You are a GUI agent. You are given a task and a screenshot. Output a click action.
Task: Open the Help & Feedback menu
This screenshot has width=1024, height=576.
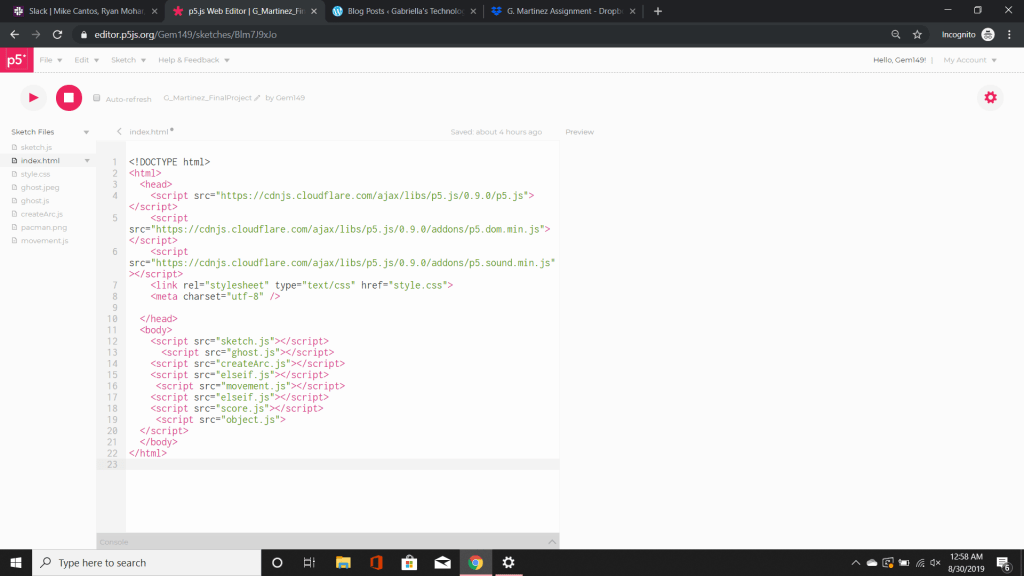coord(193,60)
